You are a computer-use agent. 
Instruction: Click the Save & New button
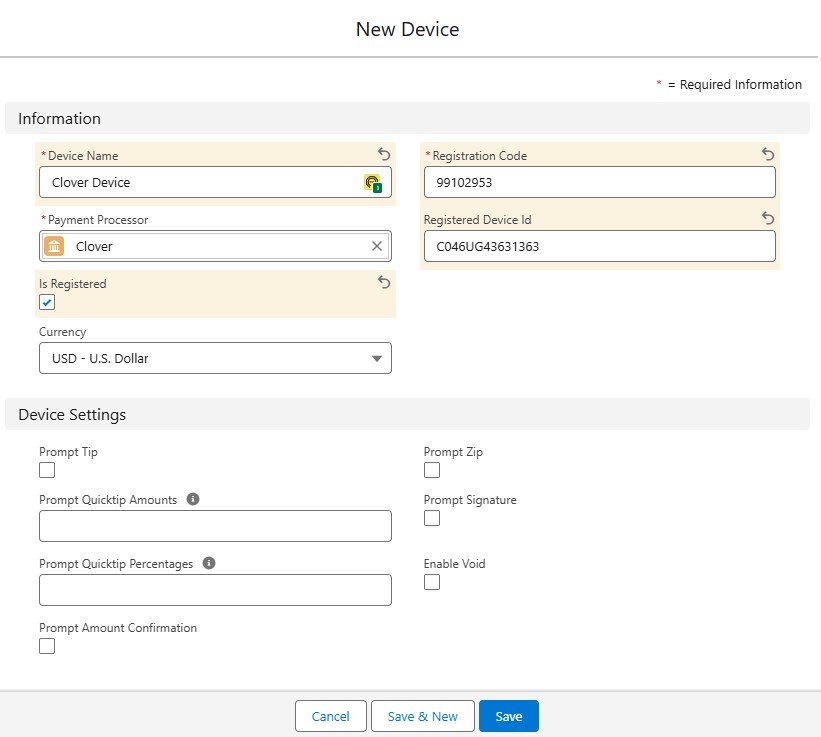pyautogui.click(x=422, y=716)
